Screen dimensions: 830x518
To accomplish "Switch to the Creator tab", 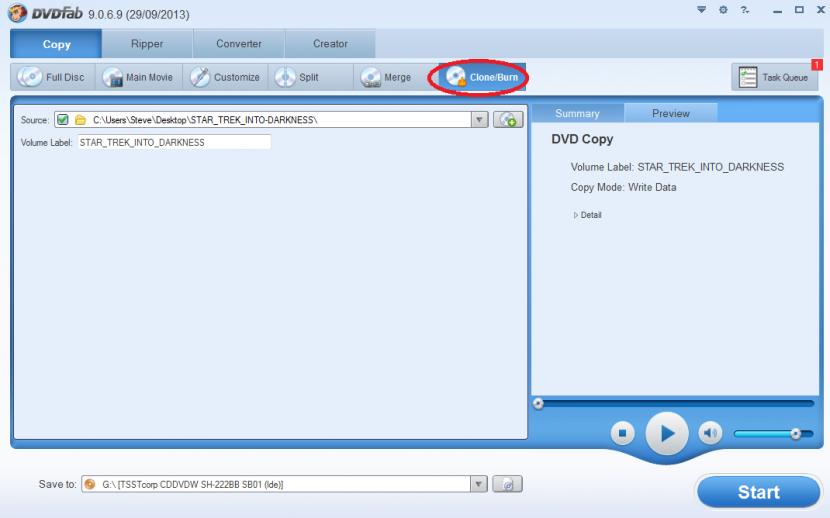I will tap(330, 44).
